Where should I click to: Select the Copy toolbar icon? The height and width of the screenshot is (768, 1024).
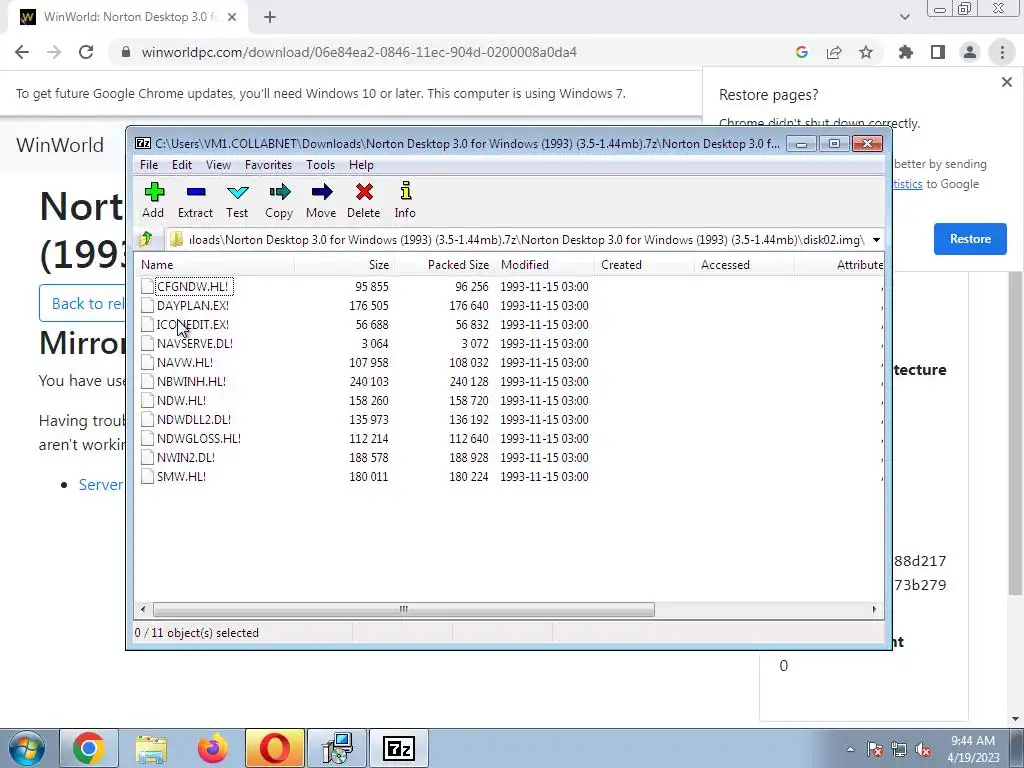279,200
